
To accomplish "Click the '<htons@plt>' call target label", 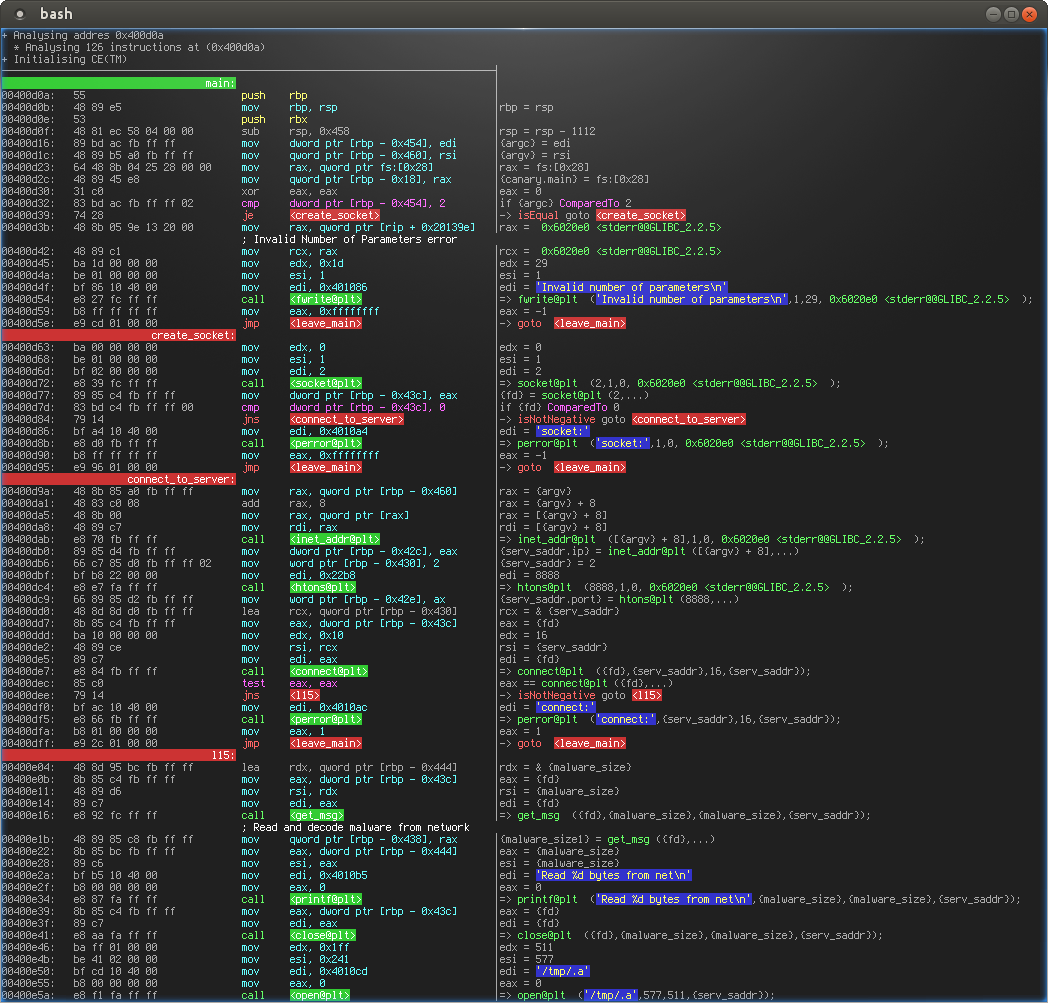I will (323, 587).
